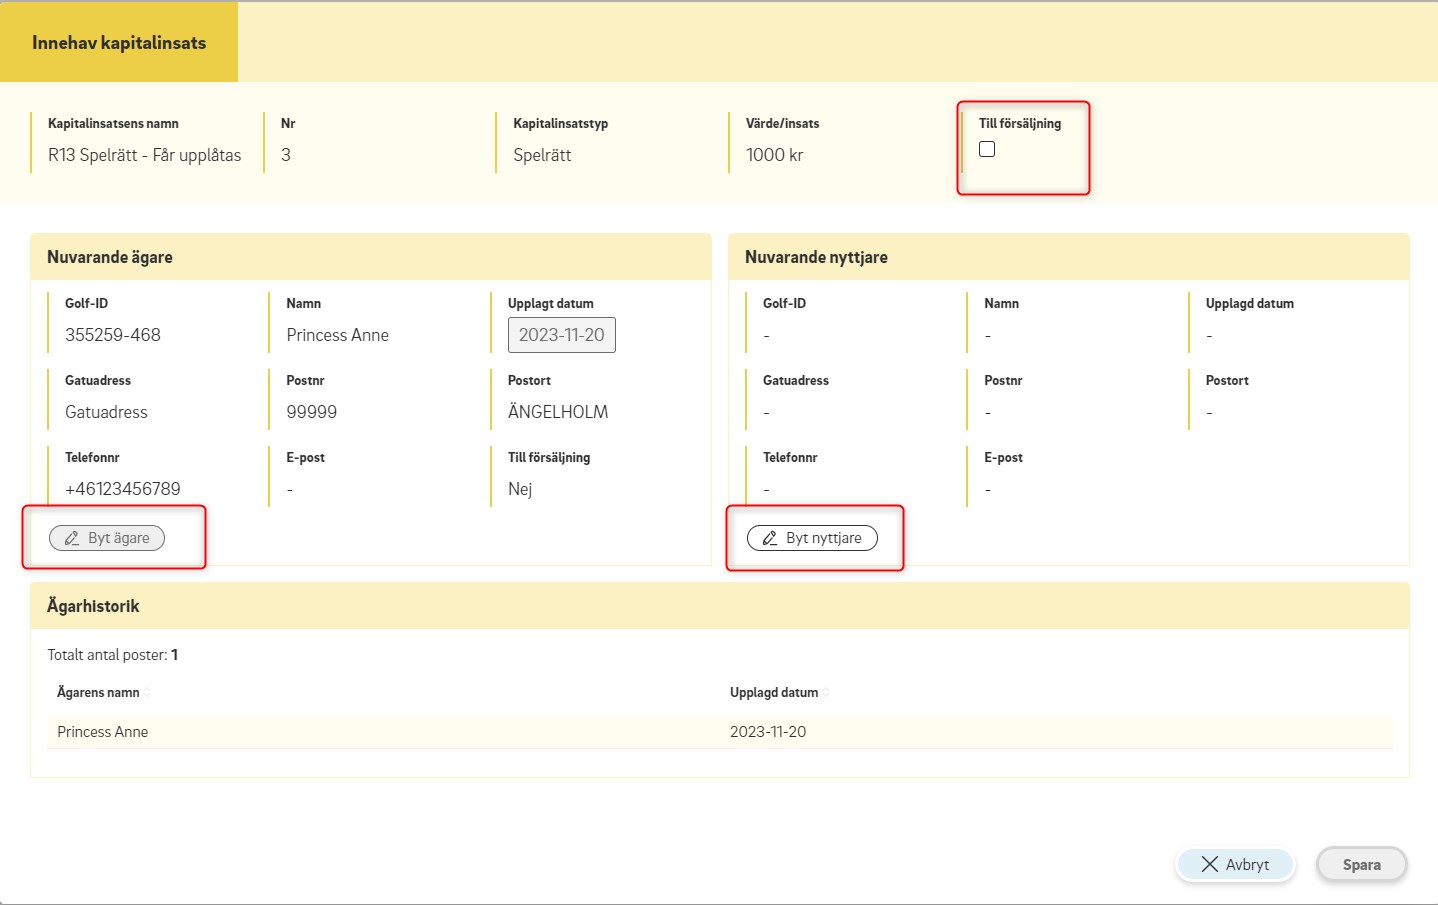Tick the Till försäljning checkbox

pyautogui.click(x=987, y=149)
